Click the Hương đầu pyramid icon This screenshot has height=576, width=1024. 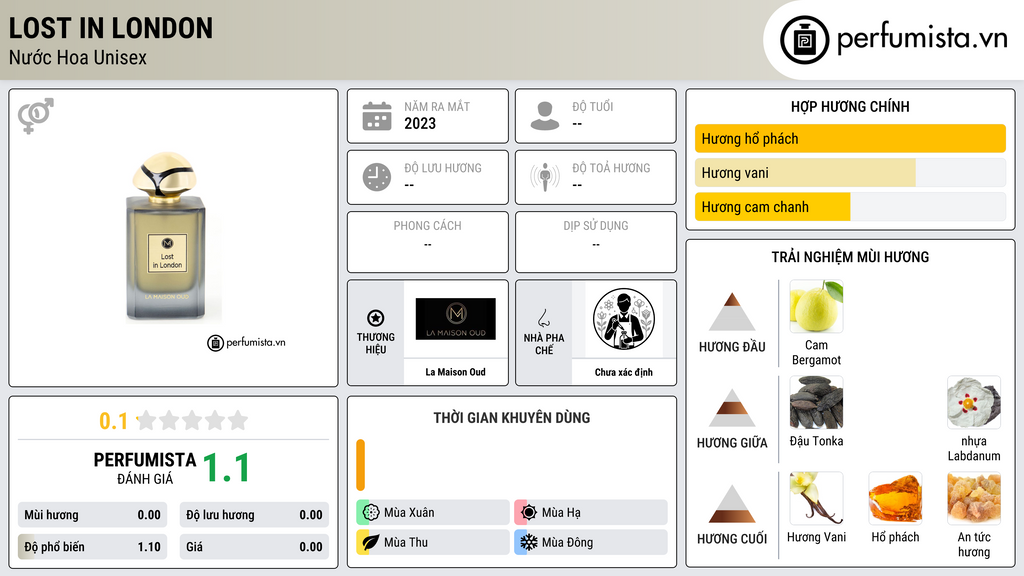732,312
